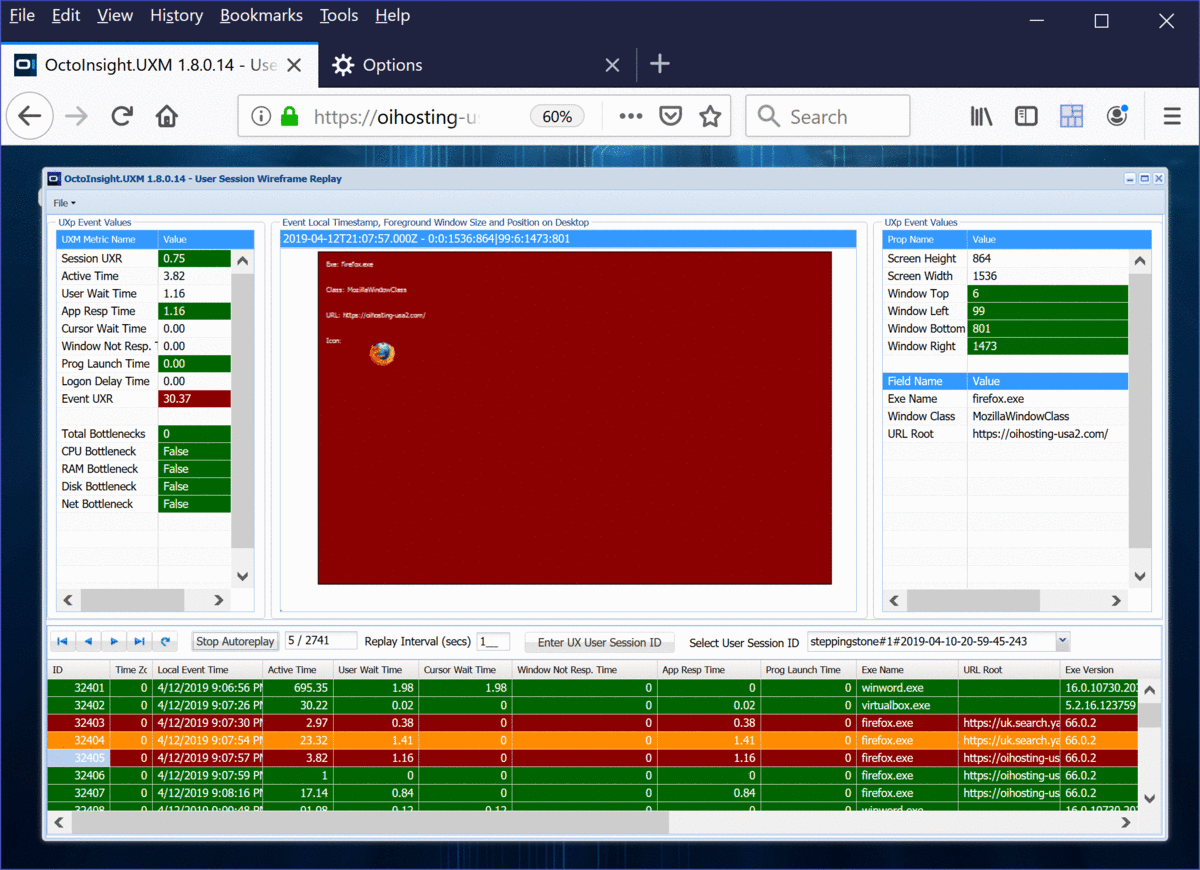Click Stop Autoreplay button

pyautogui.click(x=235, y=642)
